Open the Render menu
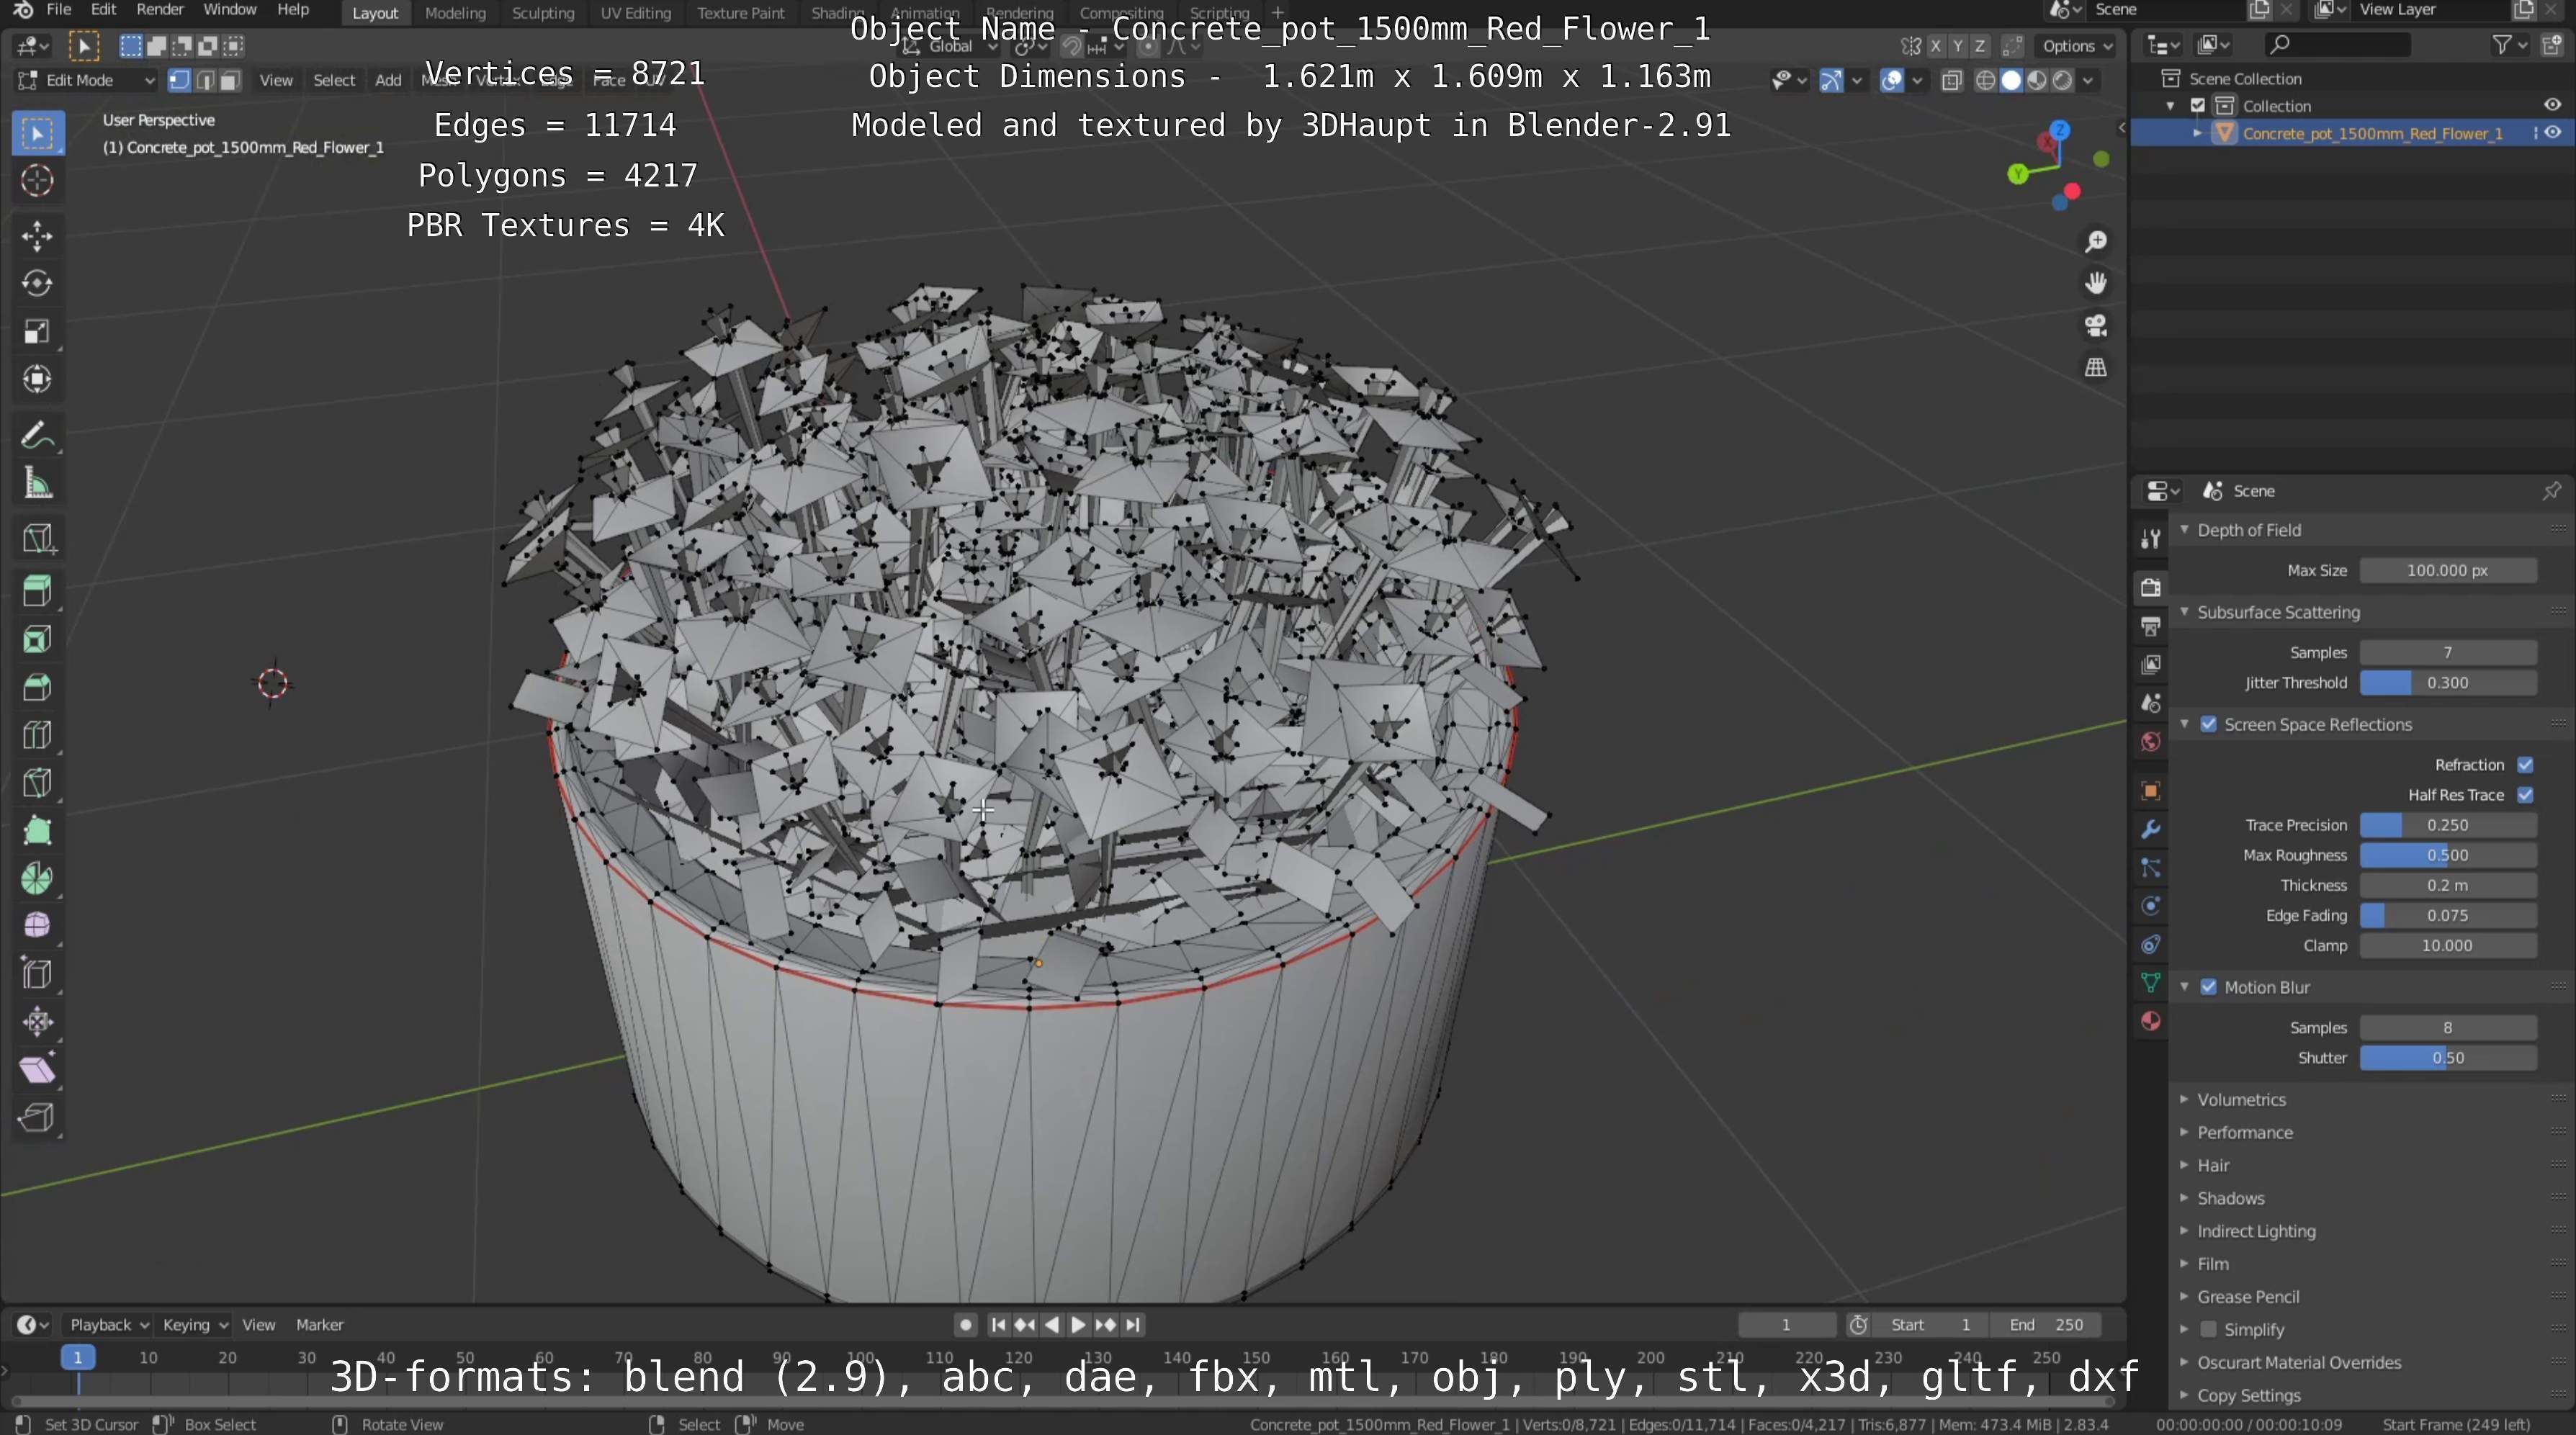 pos(160,10)
